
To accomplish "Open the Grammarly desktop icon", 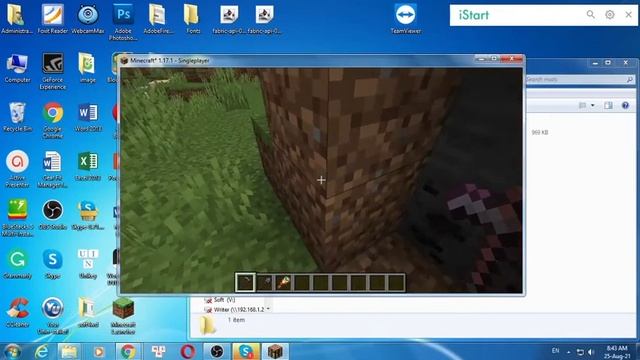I will click(x=18, y=264).
